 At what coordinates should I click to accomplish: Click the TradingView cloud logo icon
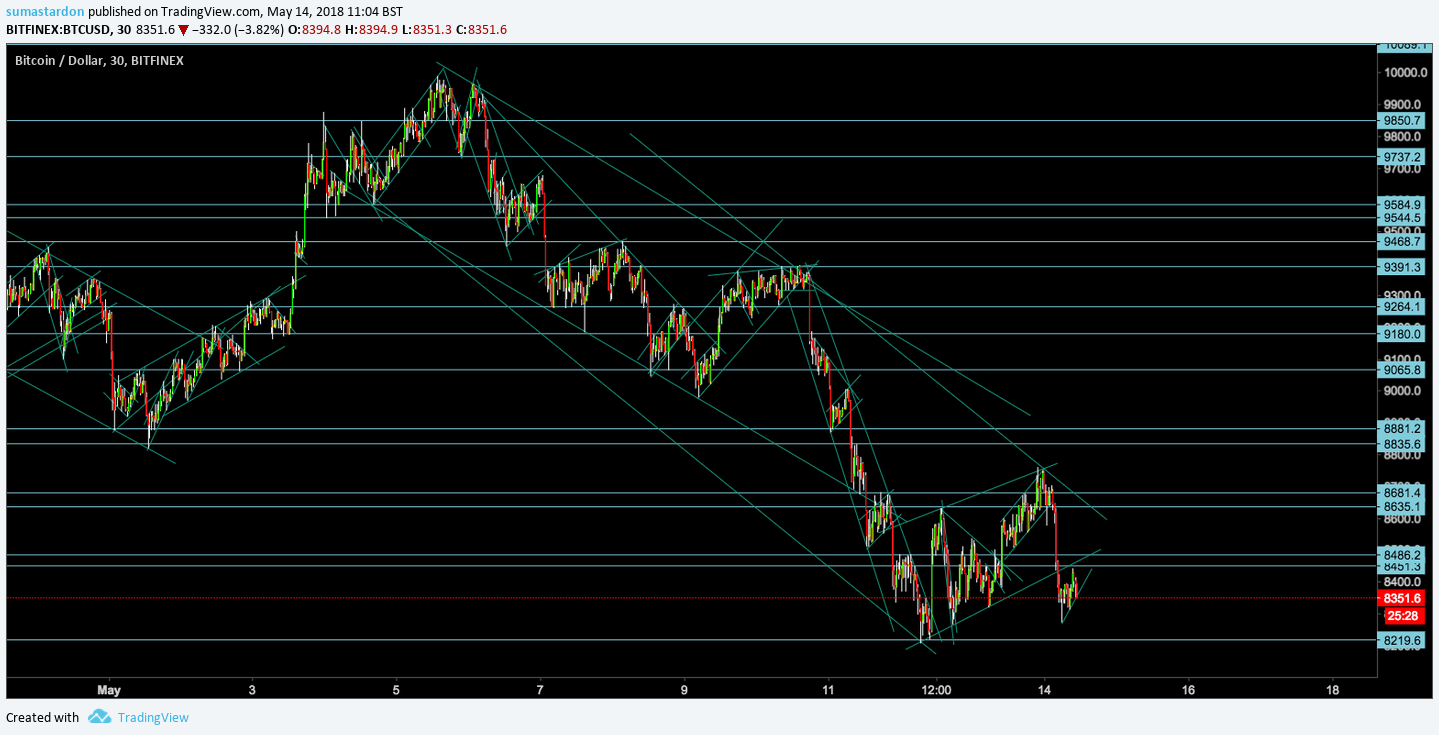point(98,716)
